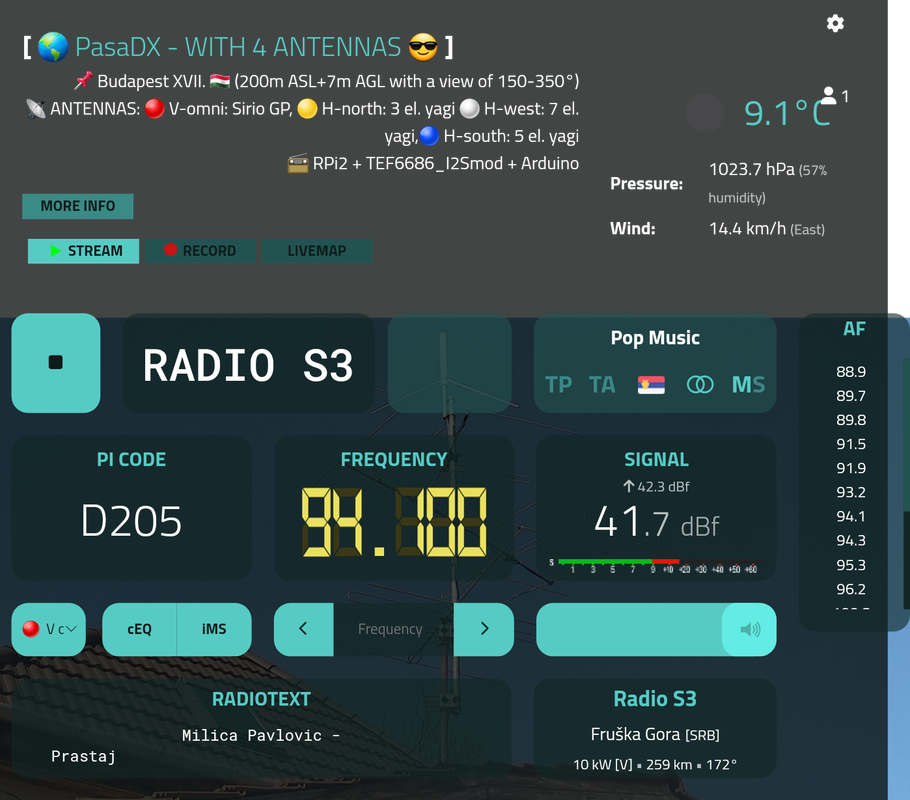
Task: Tune up with the right arrow
Action: (484, 629)
